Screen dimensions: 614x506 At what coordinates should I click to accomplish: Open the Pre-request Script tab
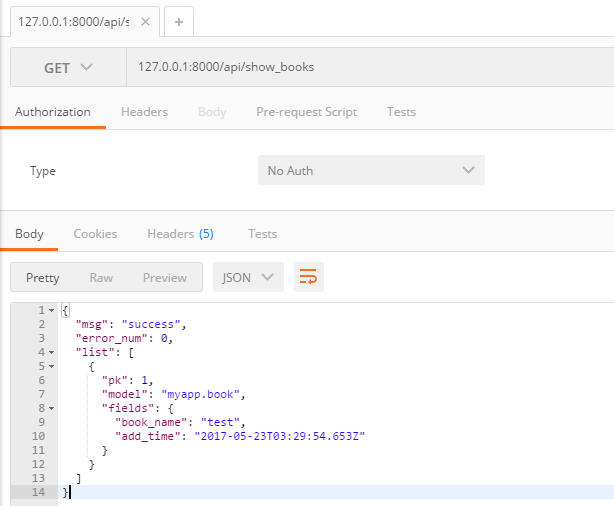click(306, 112)
